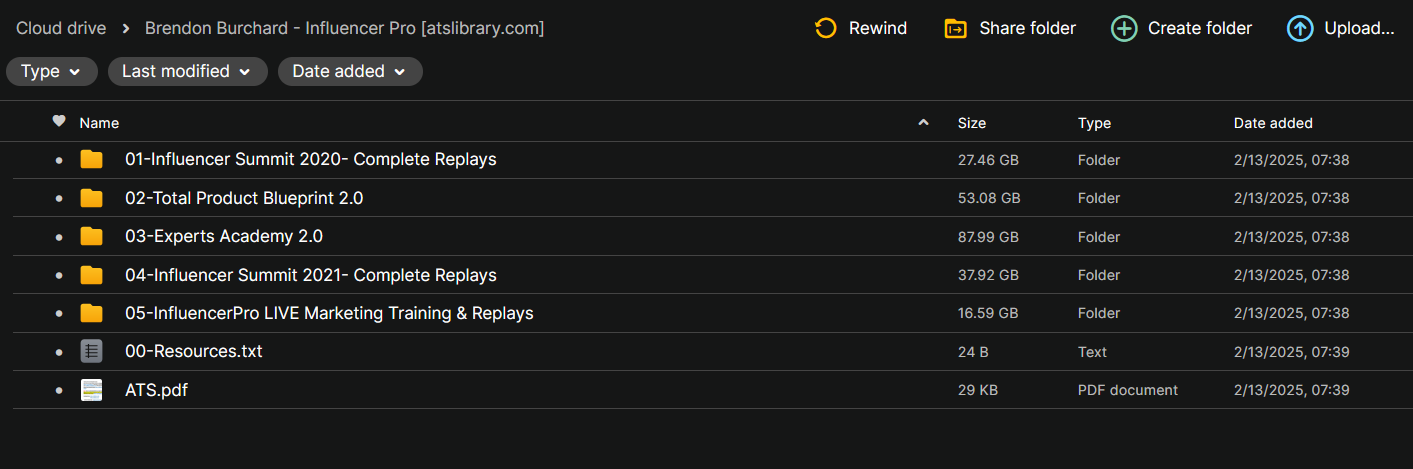Open 01-Influencer Summit 2020- Complete Replays folder
Image resolution: width=1413 pixels, height=469 pixels.
pos(310,159)
